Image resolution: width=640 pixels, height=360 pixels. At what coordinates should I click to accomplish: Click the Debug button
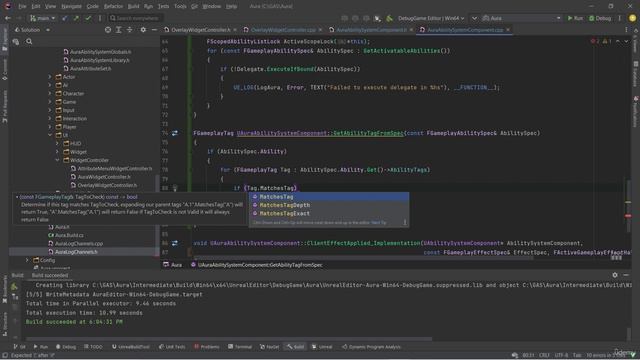[x=600, y=18]
